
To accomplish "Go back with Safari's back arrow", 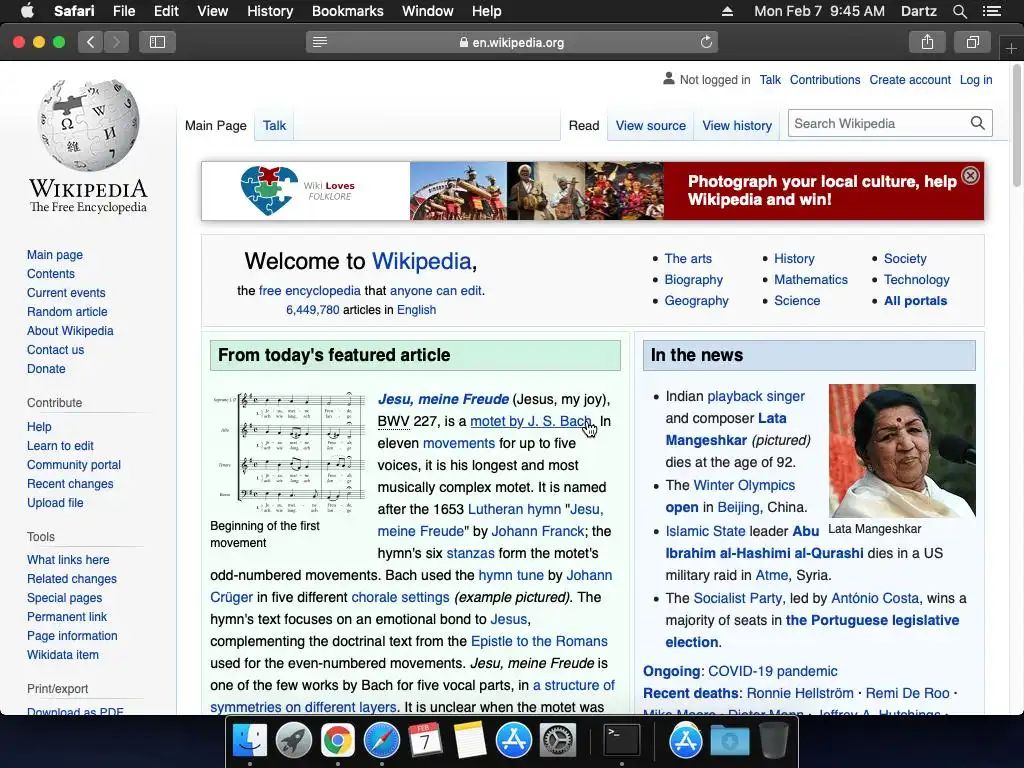I will pyautogui.click(x=91, y=42).
